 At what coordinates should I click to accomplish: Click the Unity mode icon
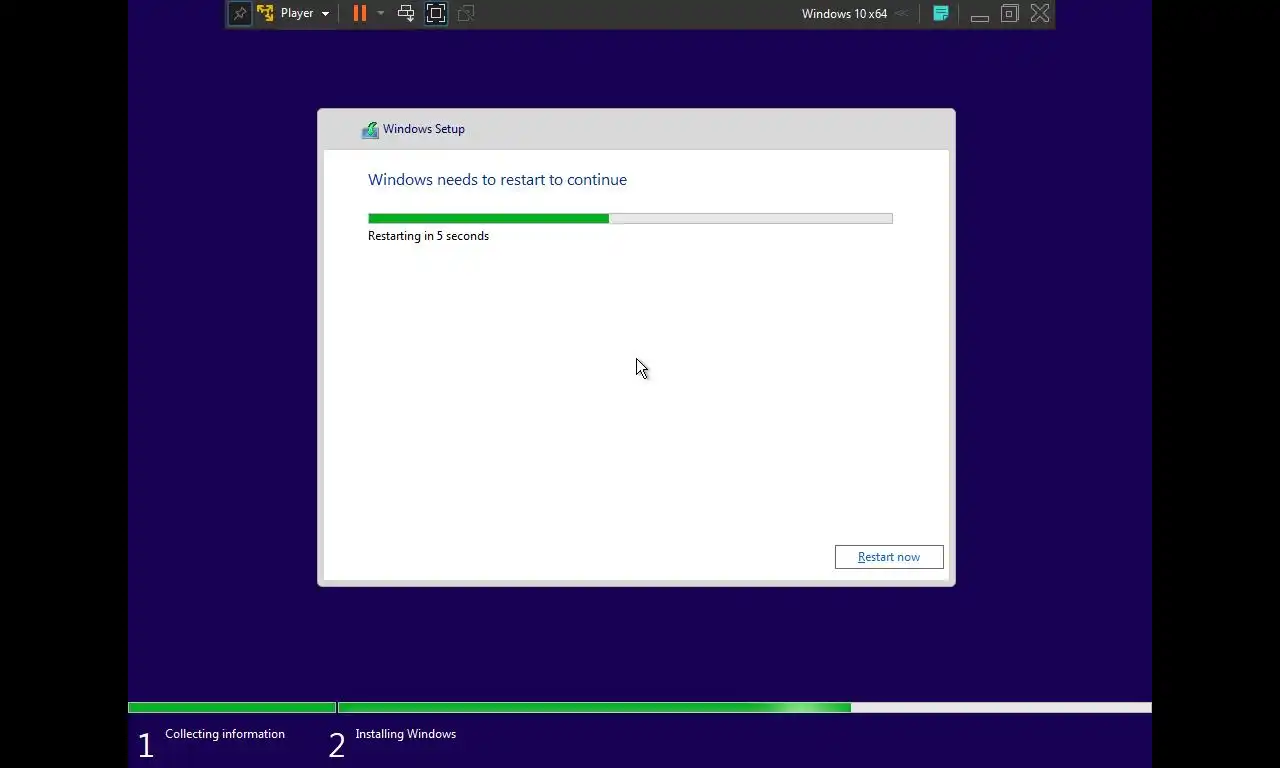466,13
